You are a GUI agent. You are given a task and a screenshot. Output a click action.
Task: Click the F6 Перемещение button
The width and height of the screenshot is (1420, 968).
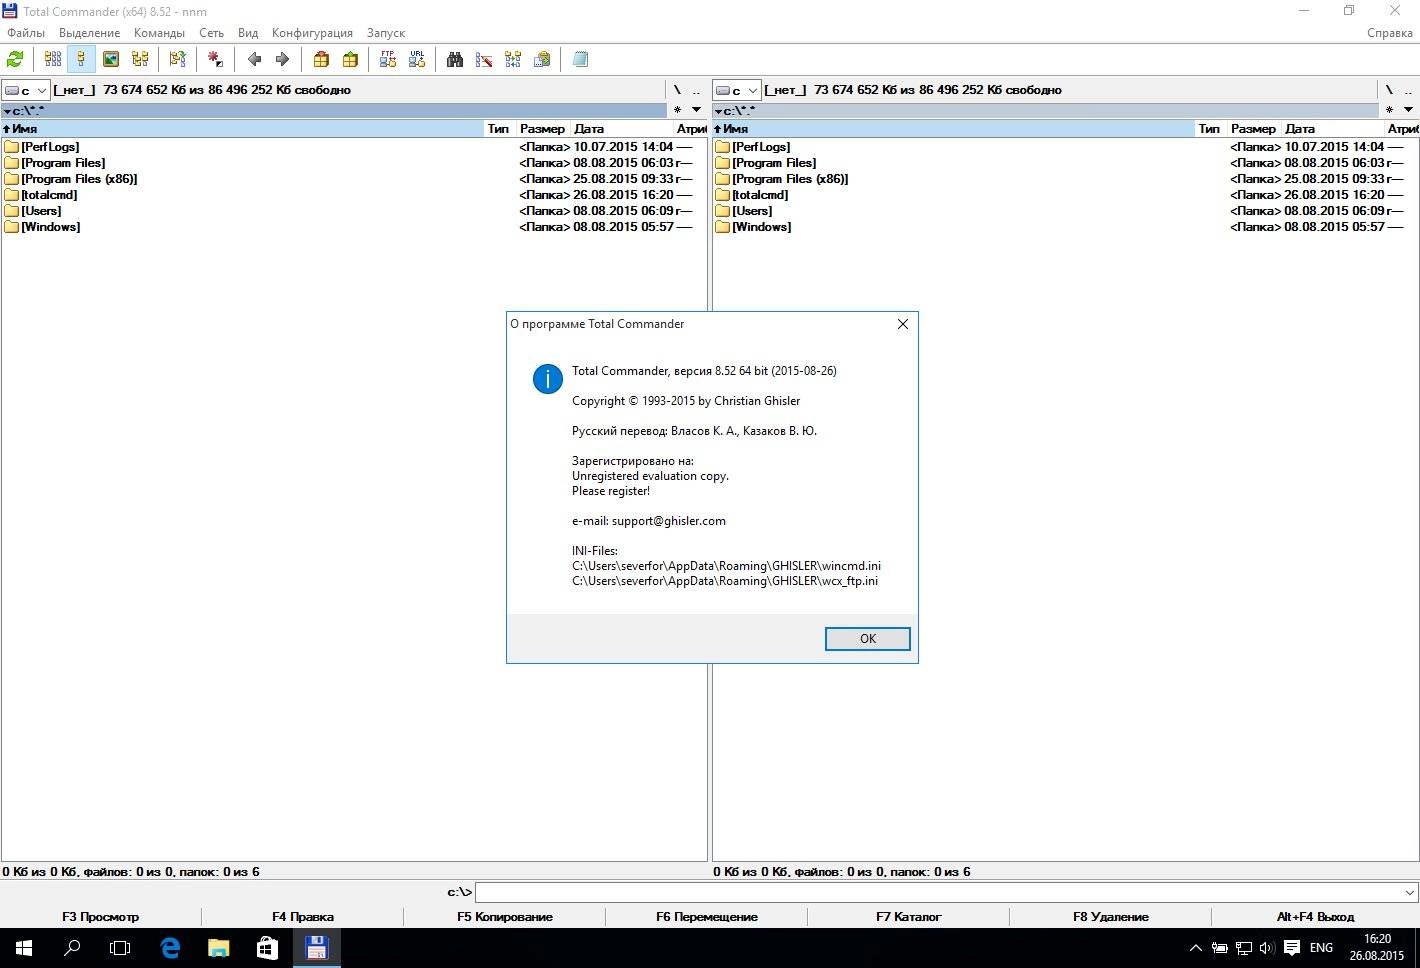pos(707,916)
